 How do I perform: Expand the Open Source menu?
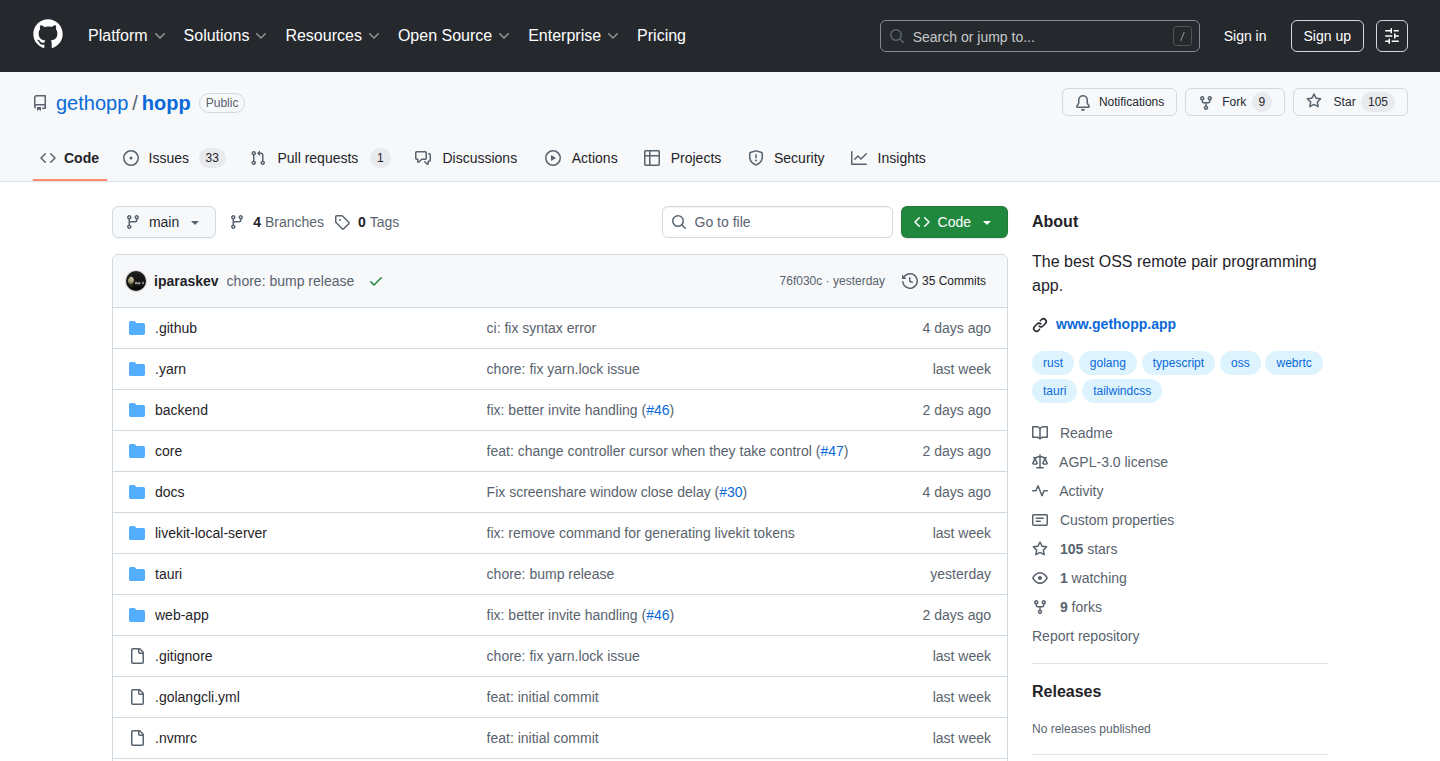click(x=454, y=36)
